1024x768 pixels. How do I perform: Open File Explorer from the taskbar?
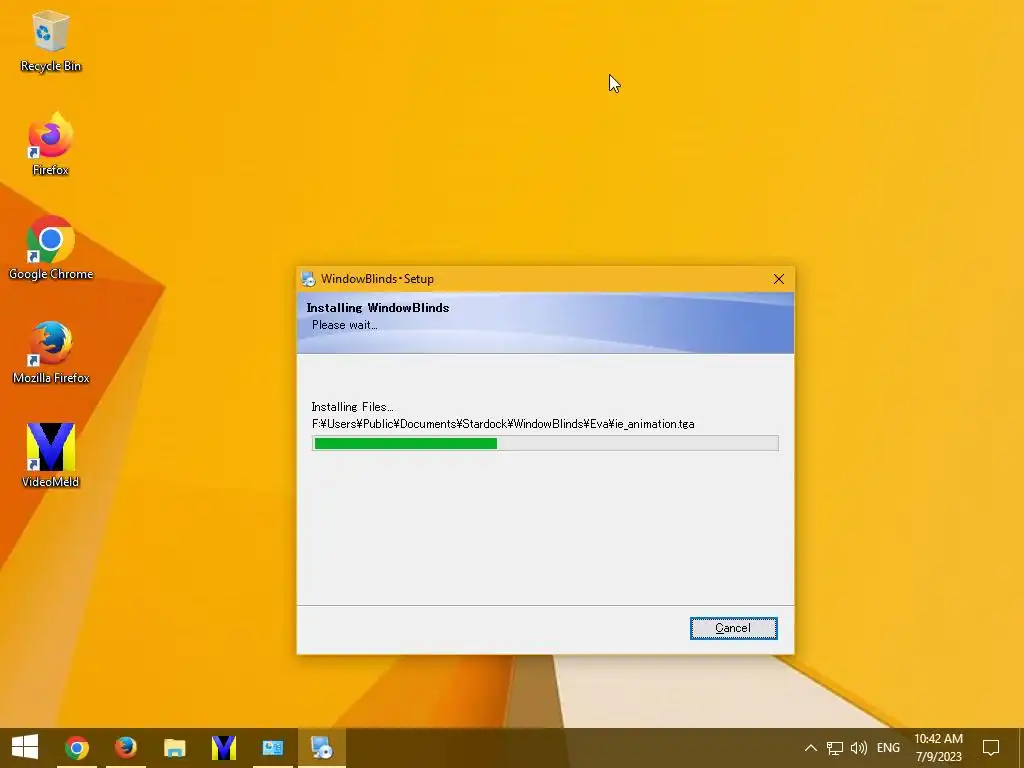tap(174, 748)
